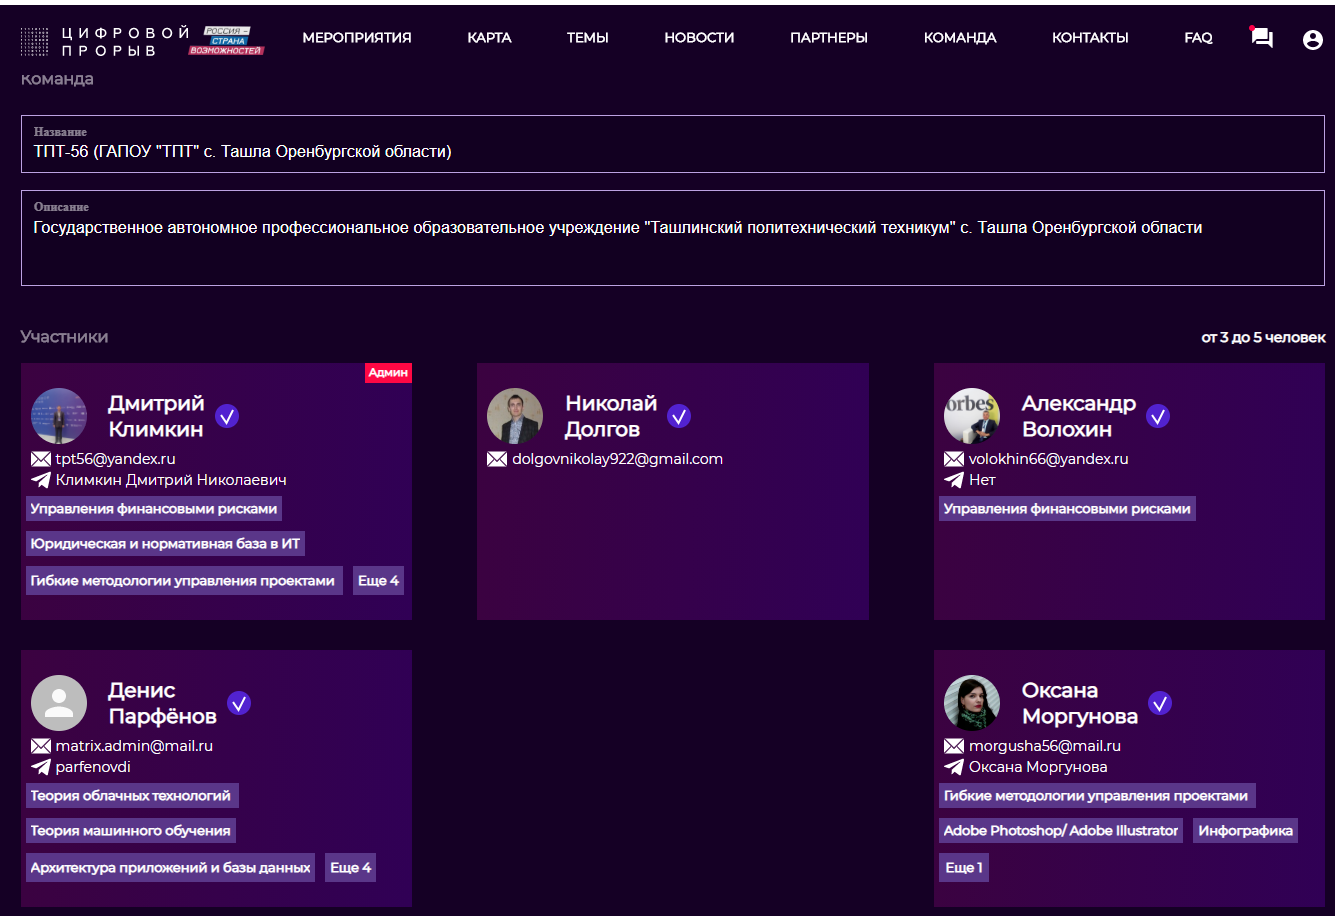1335x916 pixels.
Task: Expand Еще 4 skills for Дмитрий Климкин
Action: click(379, 581)
